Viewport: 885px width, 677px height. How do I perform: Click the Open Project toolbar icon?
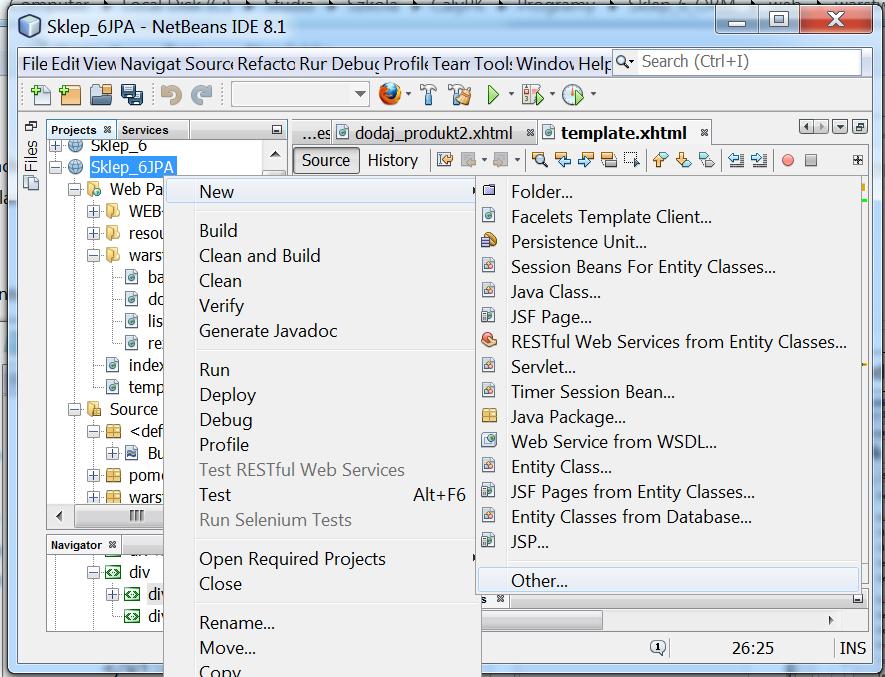point(101,94)
